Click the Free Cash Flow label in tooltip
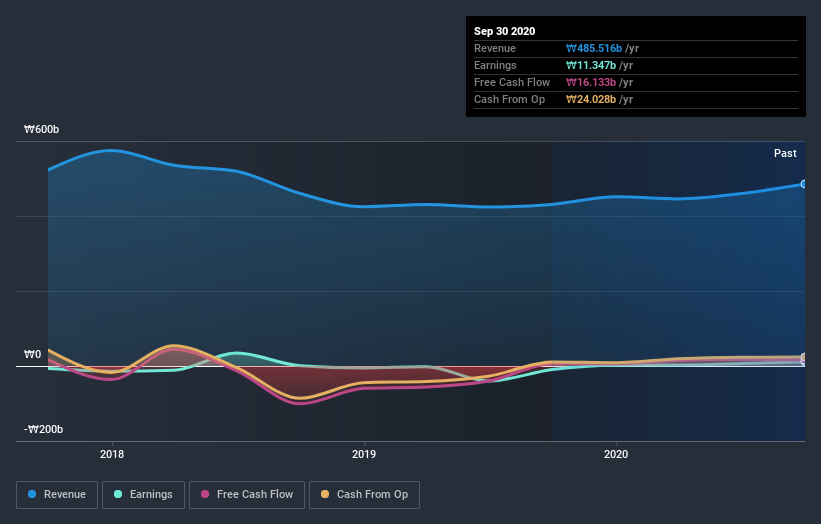Screen dimensions: 821x524 pos(512,82)
